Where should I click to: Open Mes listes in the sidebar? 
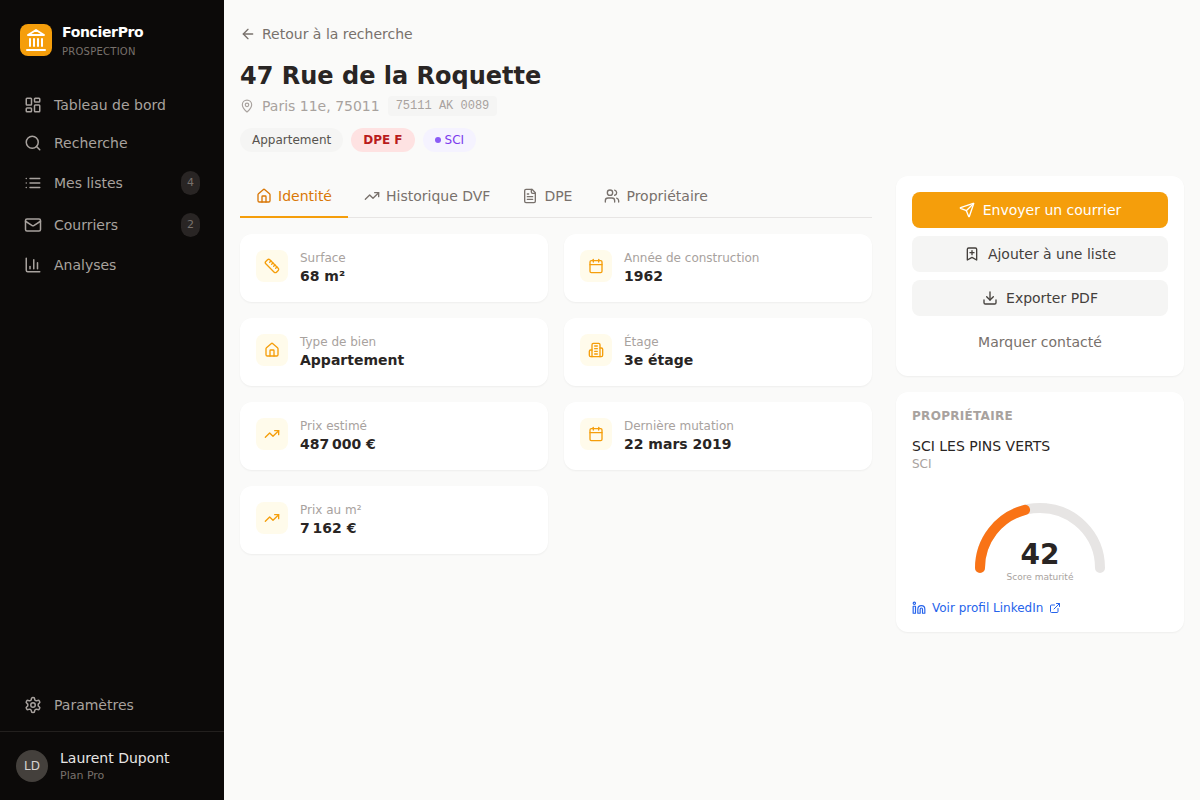(x=112, y=183)
